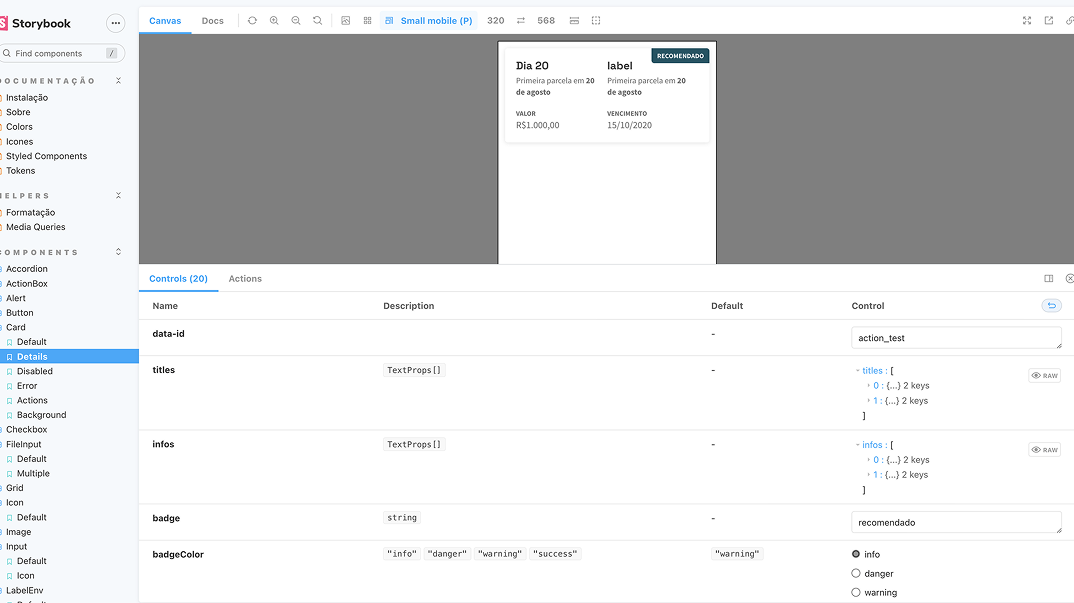Copy canvas link icon
Image resolution: width=1074 pixels, height=603 pixels.
click(1069, 21)
